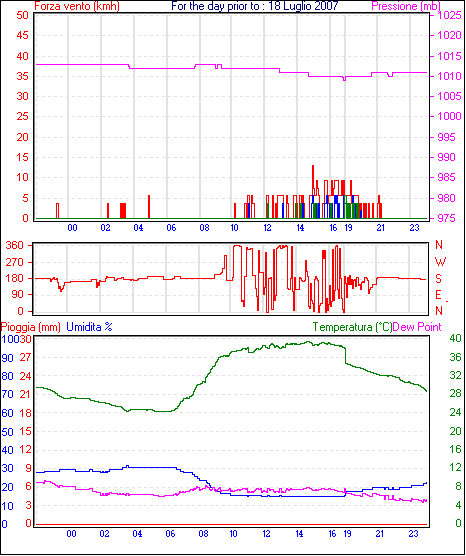The width and height of the screenshot is (466, 556).
Task: Click the compass letter W
Action: (x=440, y=262)
